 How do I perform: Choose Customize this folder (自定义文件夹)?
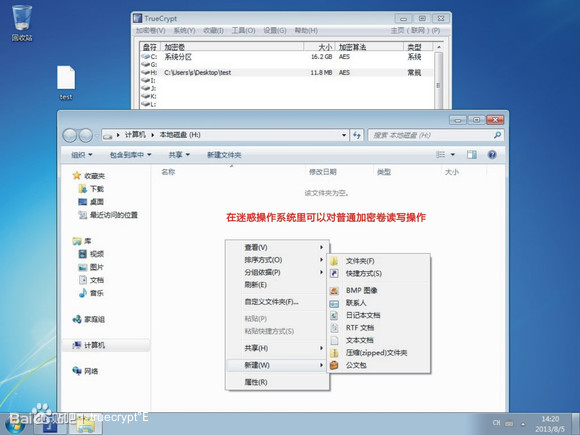277,302
